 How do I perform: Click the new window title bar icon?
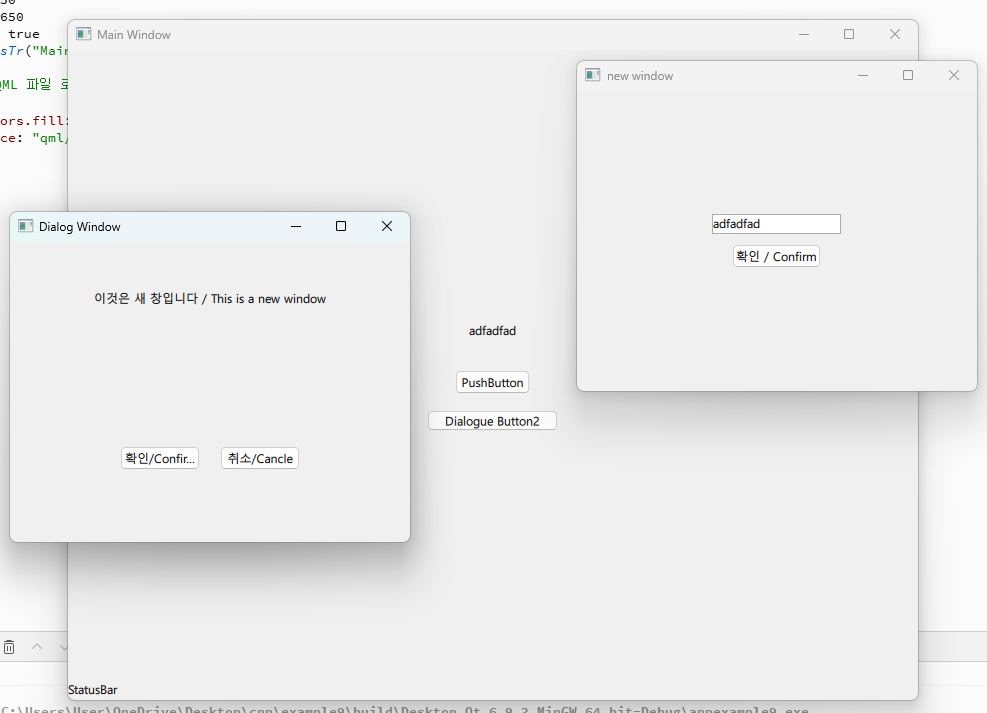point(593,76)
